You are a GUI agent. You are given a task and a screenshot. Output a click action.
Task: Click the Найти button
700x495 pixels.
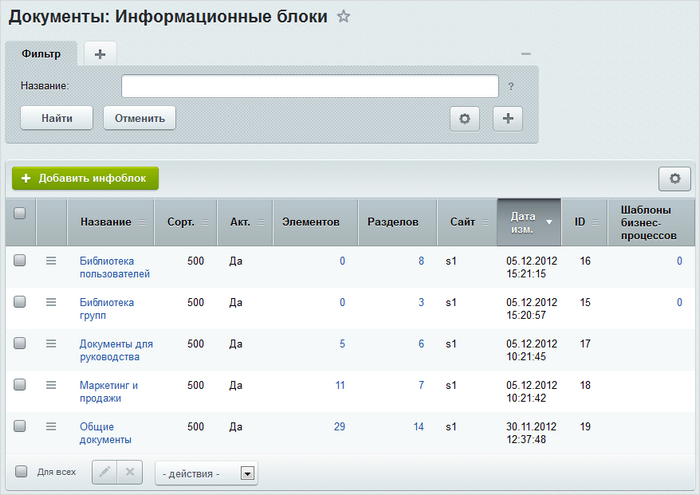click(57, 118)
